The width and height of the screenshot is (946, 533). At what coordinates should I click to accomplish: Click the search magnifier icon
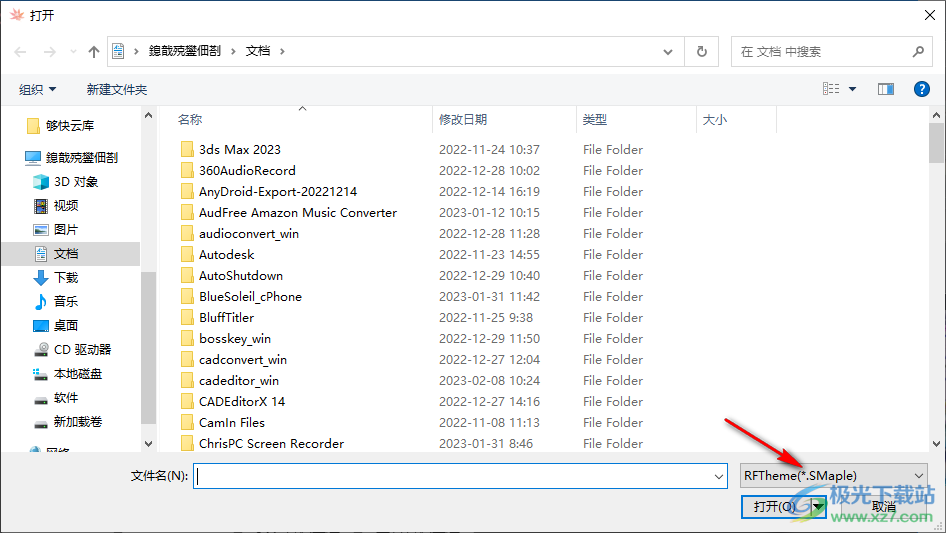(x=918, y=52)
